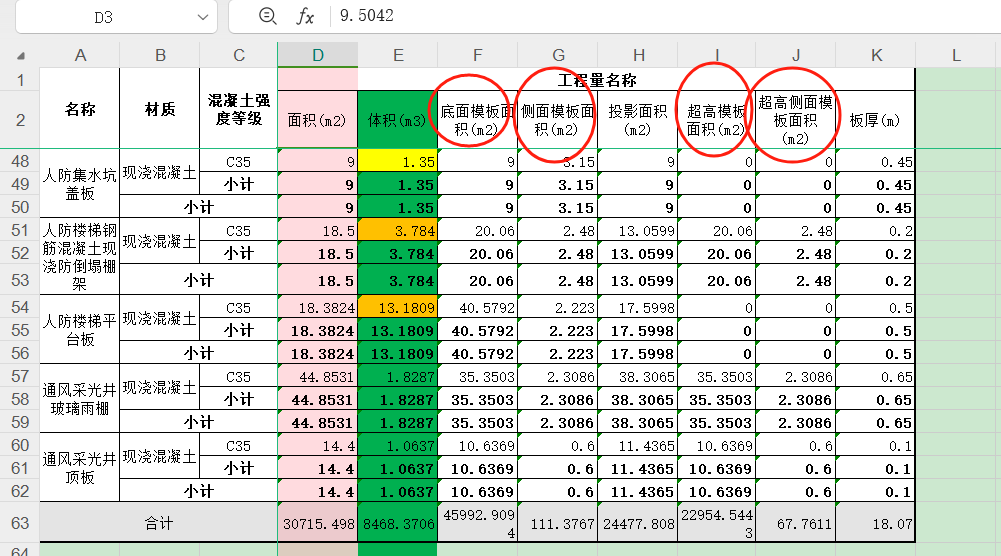Select total cell 30715.498
The width and height of the screenshot is (1001, 556).
click(x=318, y=523)
